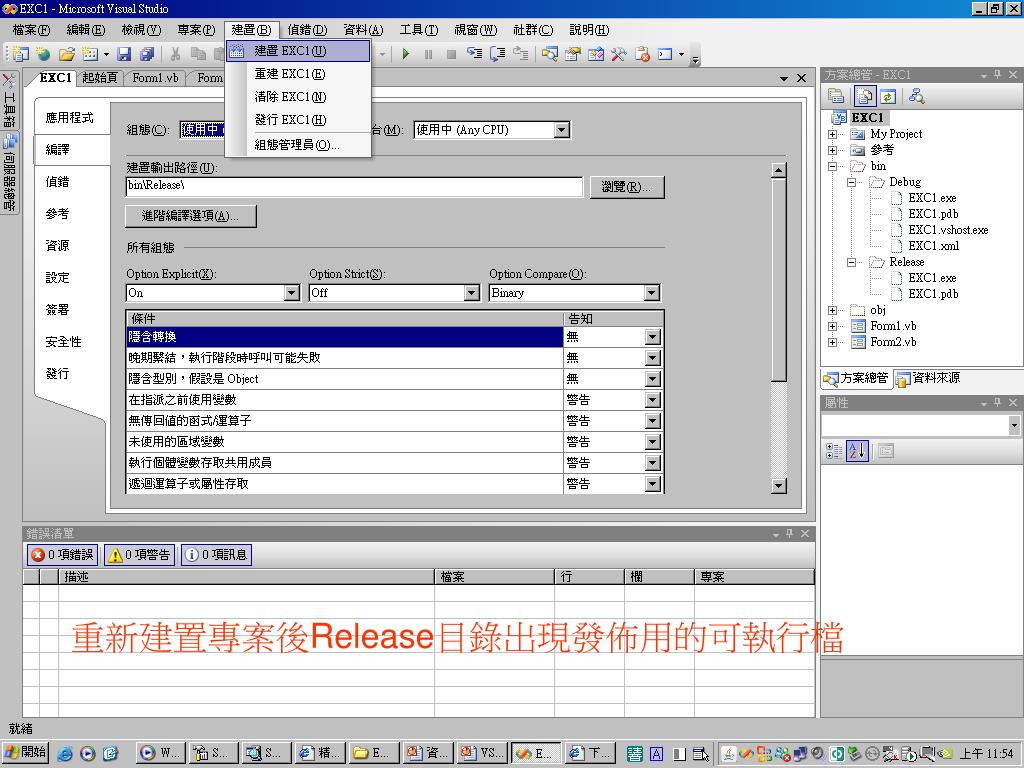Choose 清除 EXC1 in the open menu

[298, 97]
